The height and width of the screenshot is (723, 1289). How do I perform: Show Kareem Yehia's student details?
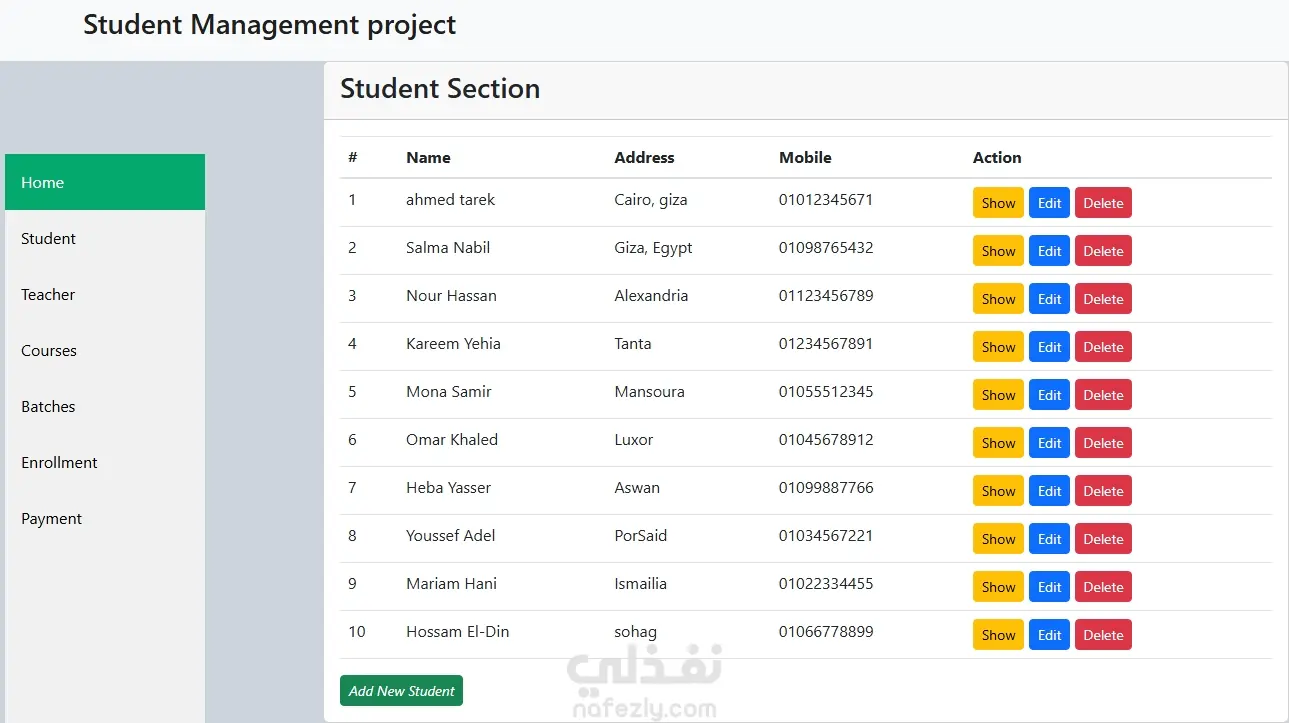[x=998, y=347]
